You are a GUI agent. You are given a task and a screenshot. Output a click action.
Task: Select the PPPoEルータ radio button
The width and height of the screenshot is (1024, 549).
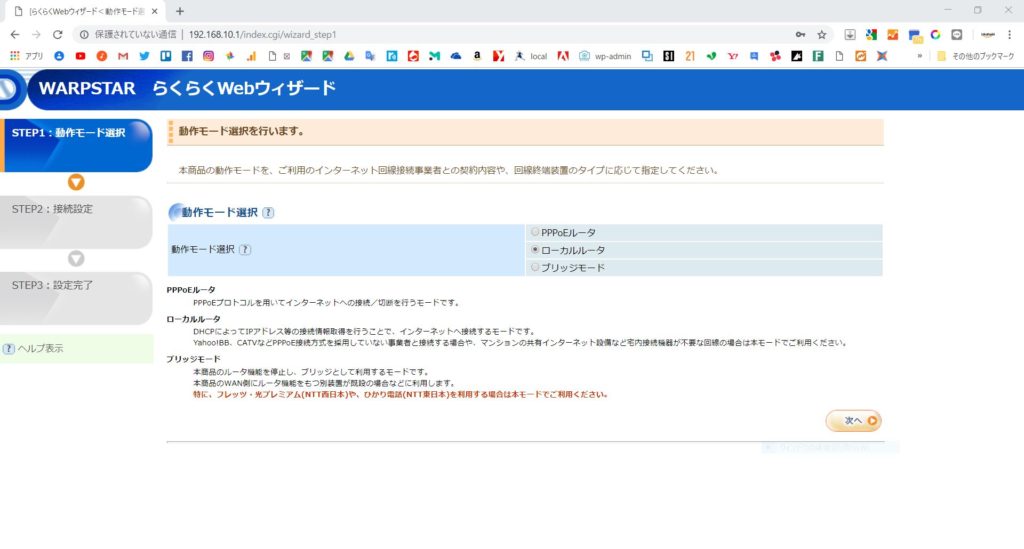(x=535, y=232)
